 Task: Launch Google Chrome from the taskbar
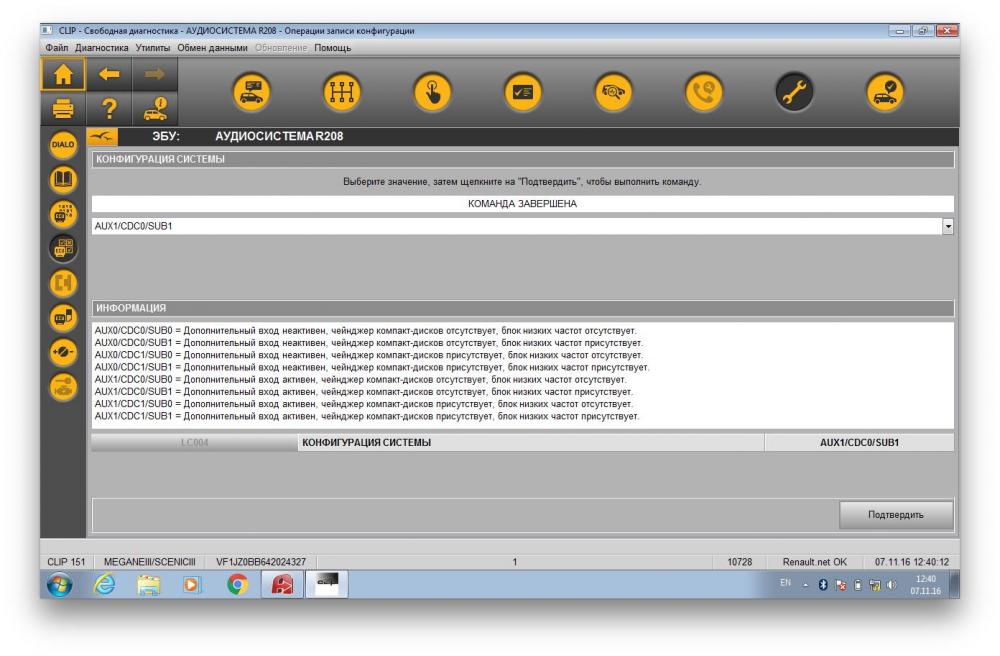click(237, 585)
